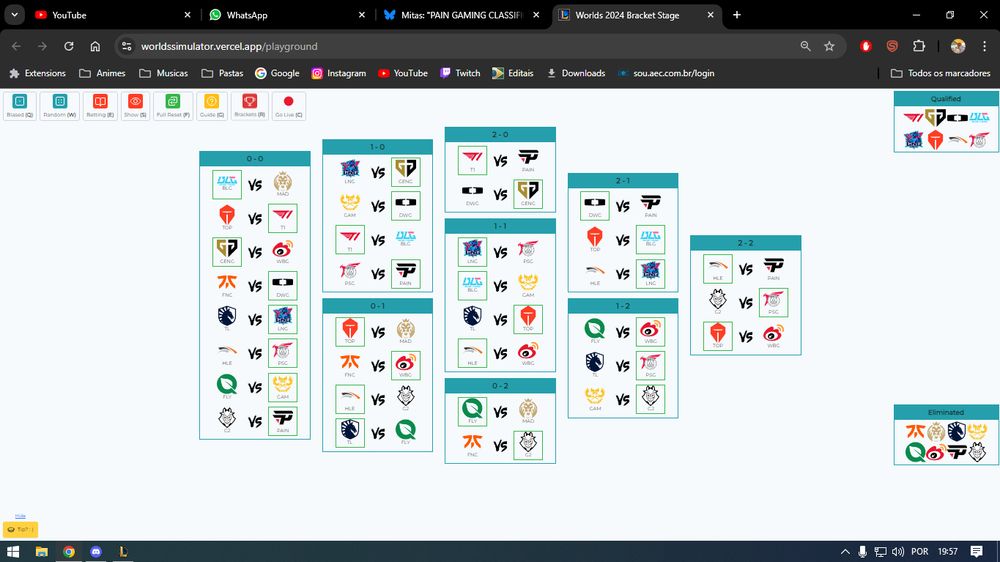
Task: Pick TOP in the 0-0 TOP vs T1 match
Action: [227, 218]
